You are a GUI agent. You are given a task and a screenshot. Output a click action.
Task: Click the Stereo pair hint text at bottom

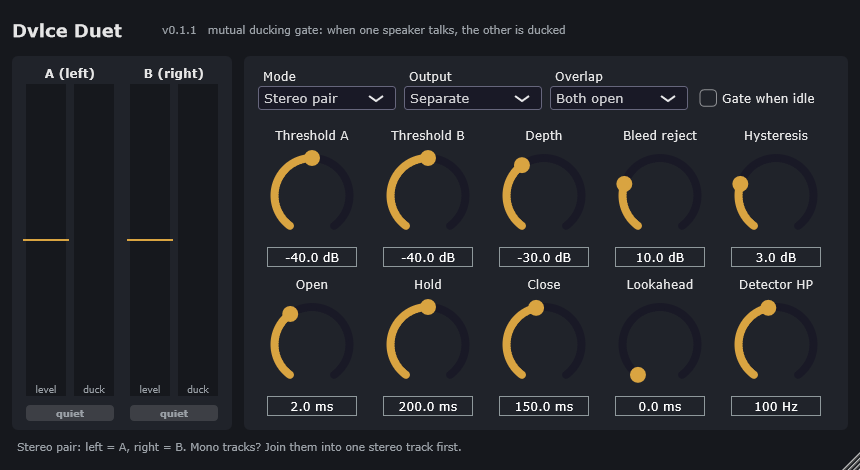[239, 447]
